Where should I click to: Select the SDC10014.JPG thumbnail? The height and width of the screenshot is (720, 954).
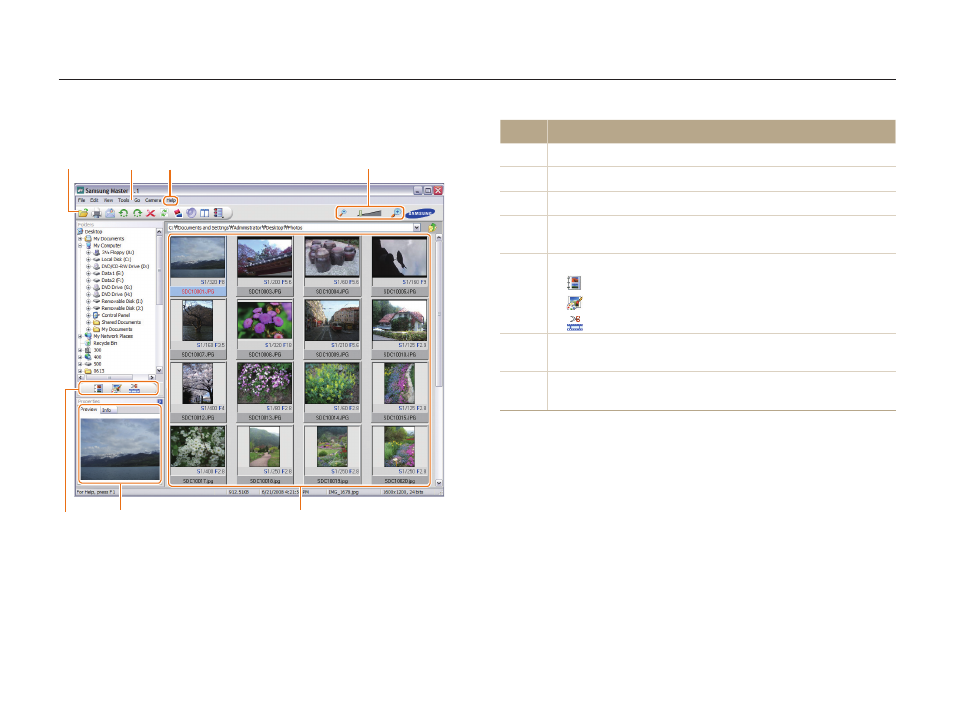(x=332, y=392)
